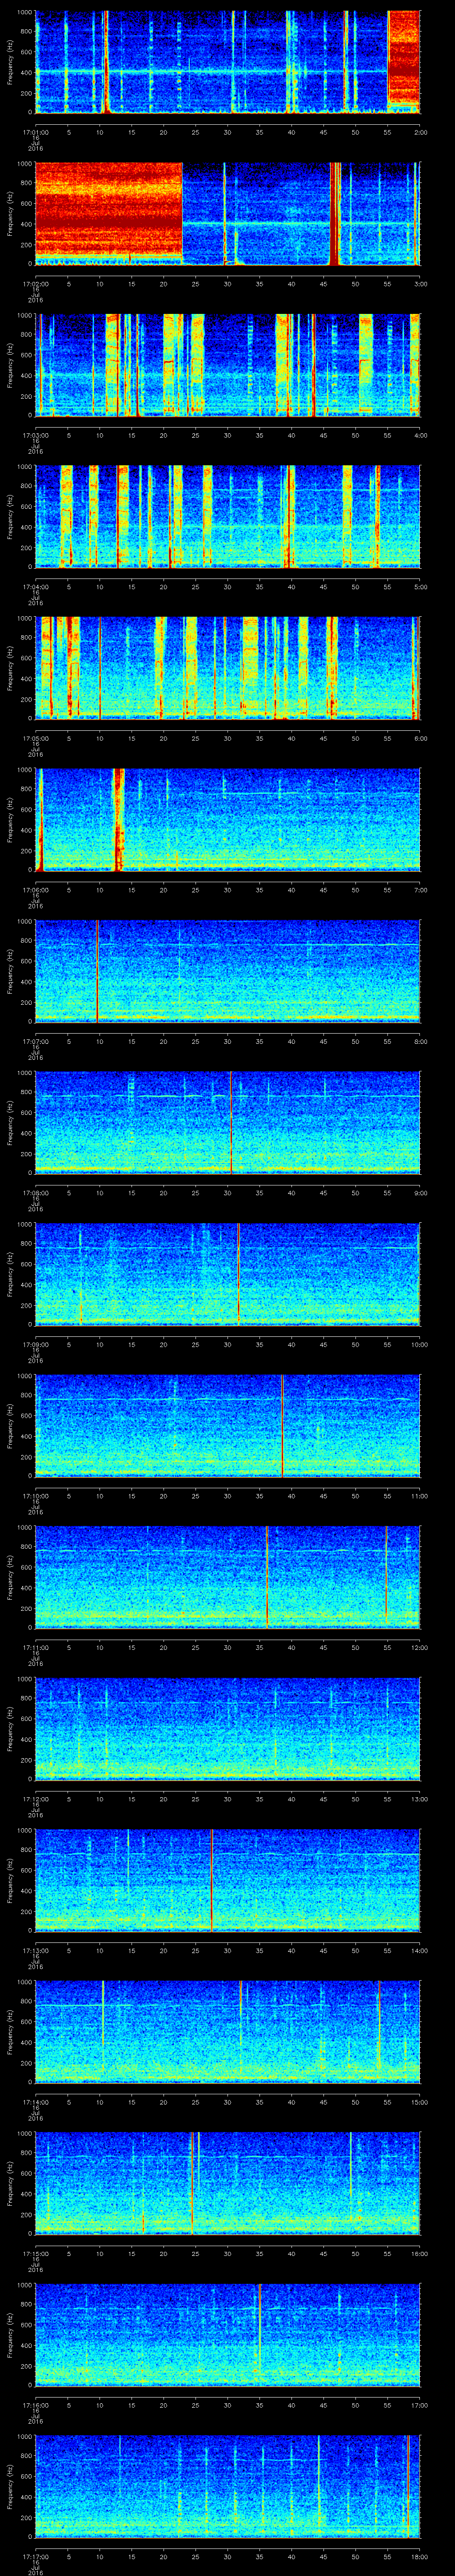The height and width of the screenshot is (2576, 455).
Task: Click the 12:00 end time label
Action: pos(419,1647)
